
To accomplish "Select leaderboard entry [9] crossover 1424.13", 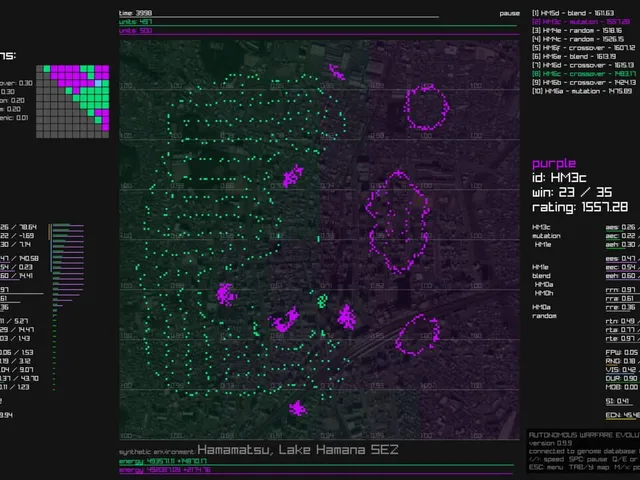I will tap(584, 82).
